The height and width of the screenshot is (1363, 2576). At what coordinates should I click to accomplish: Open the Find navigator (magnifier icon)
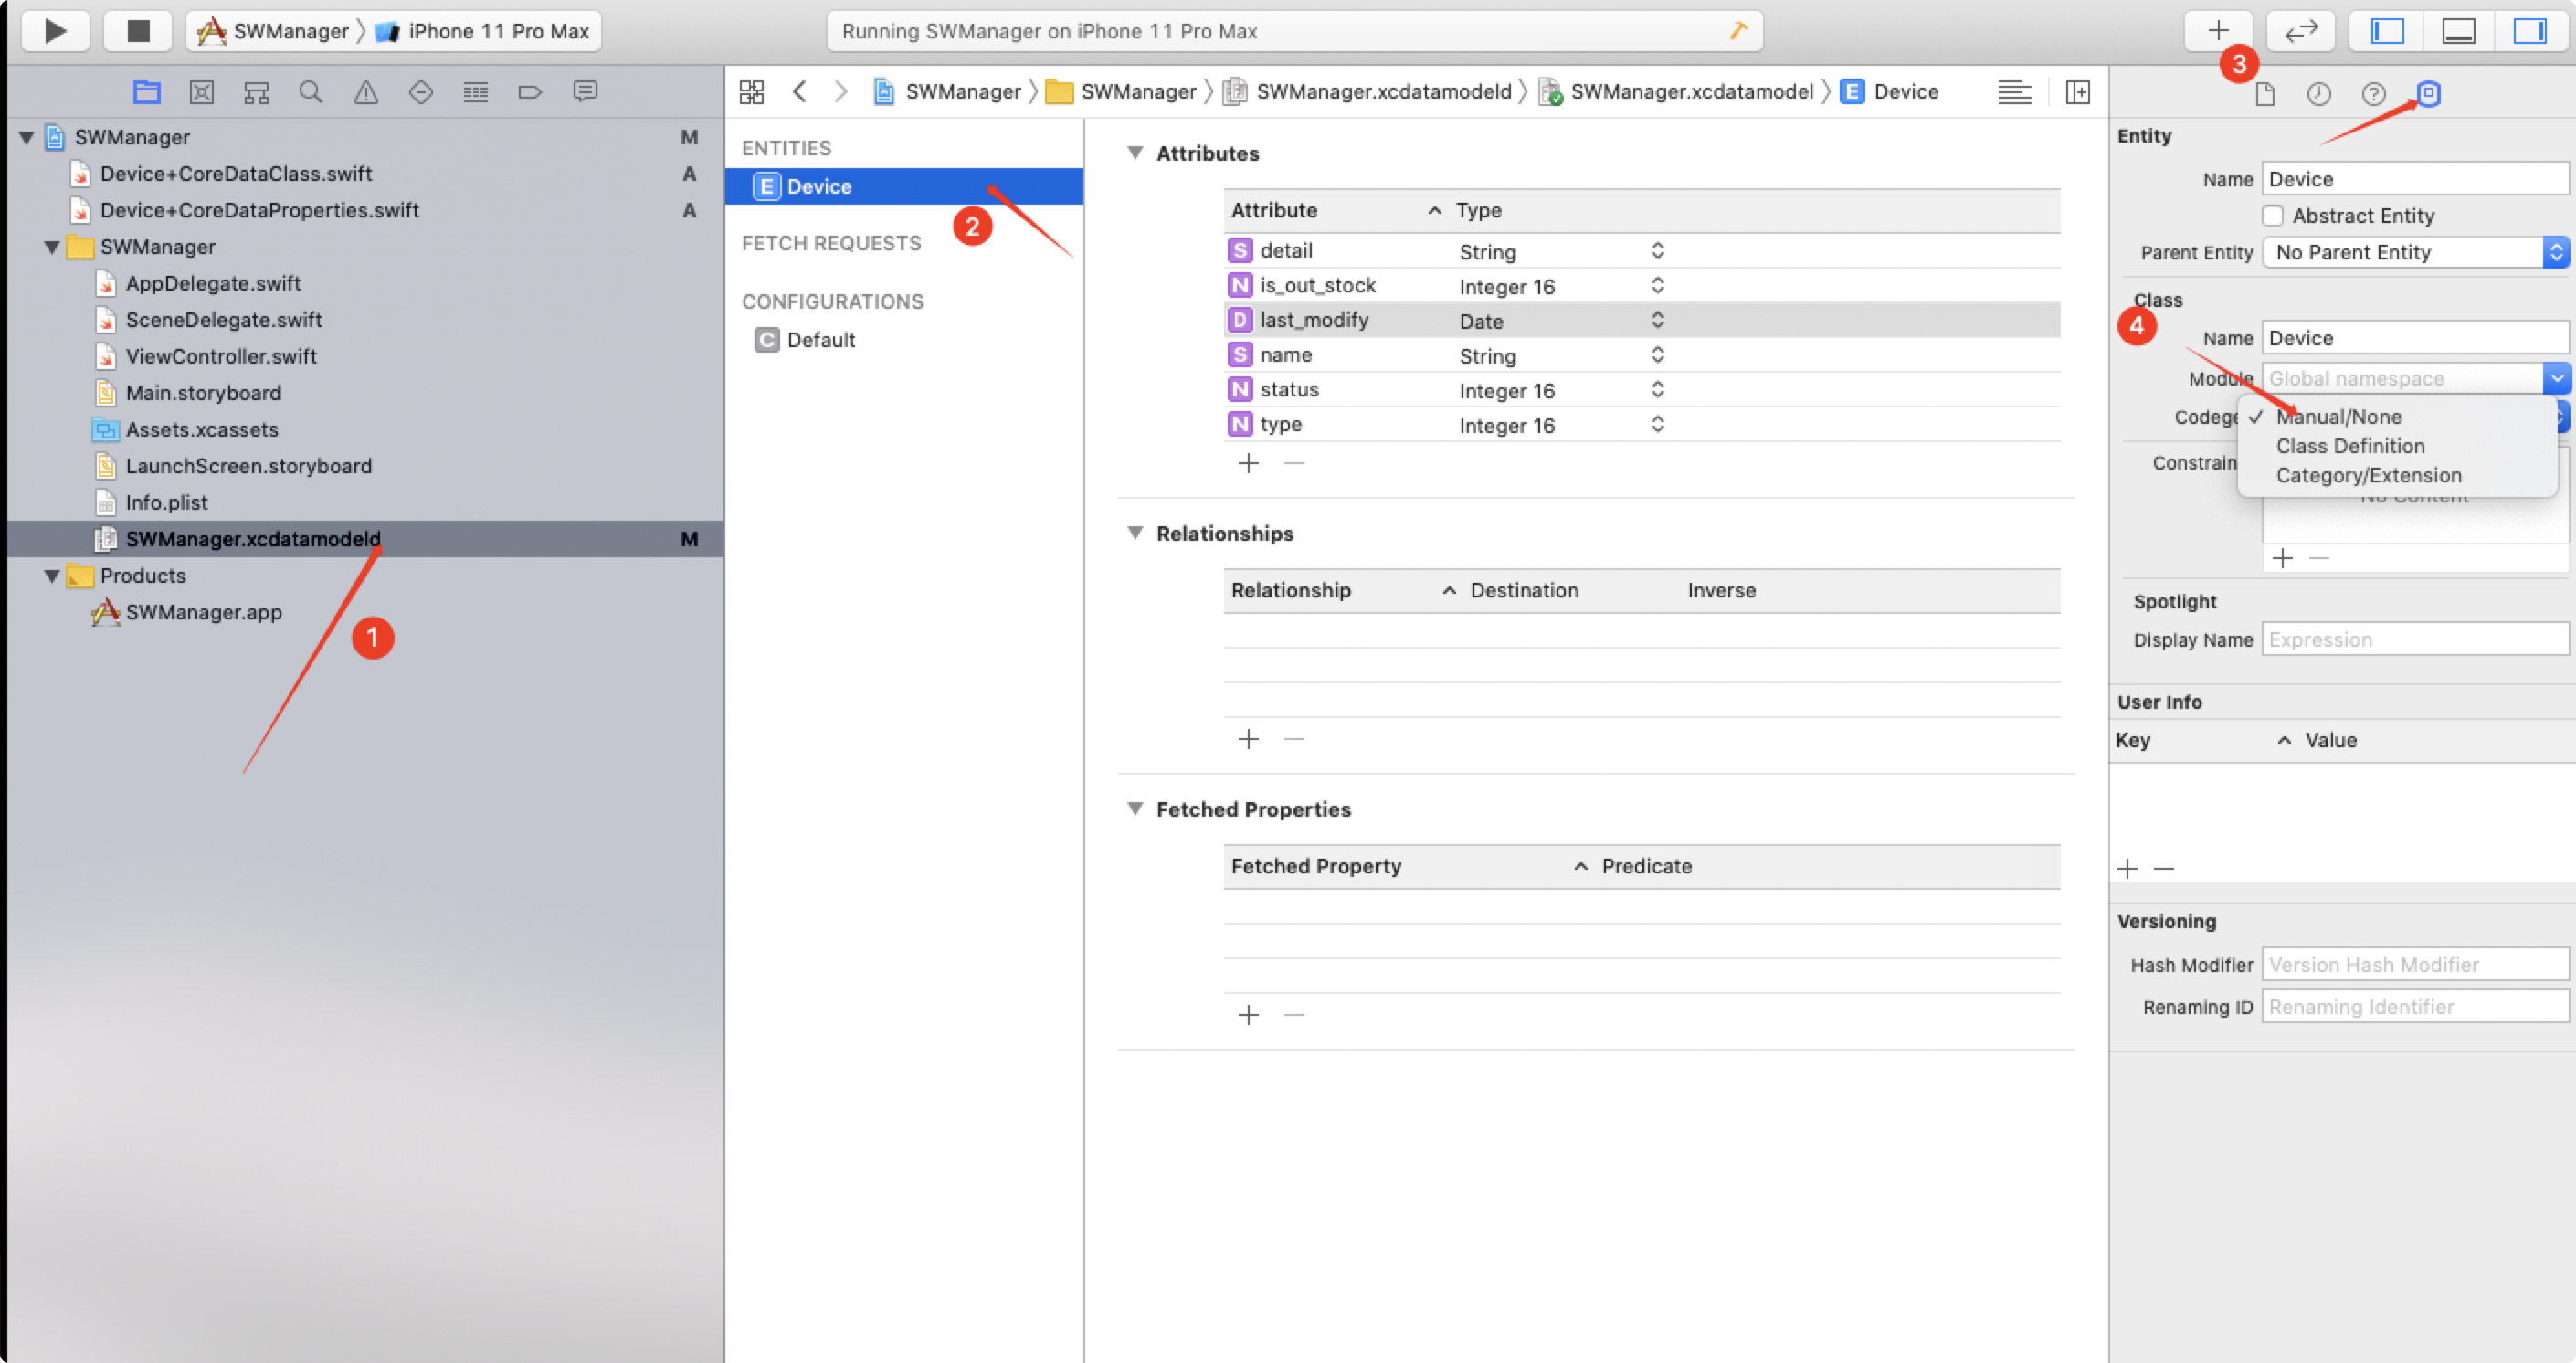coord(311,93)
